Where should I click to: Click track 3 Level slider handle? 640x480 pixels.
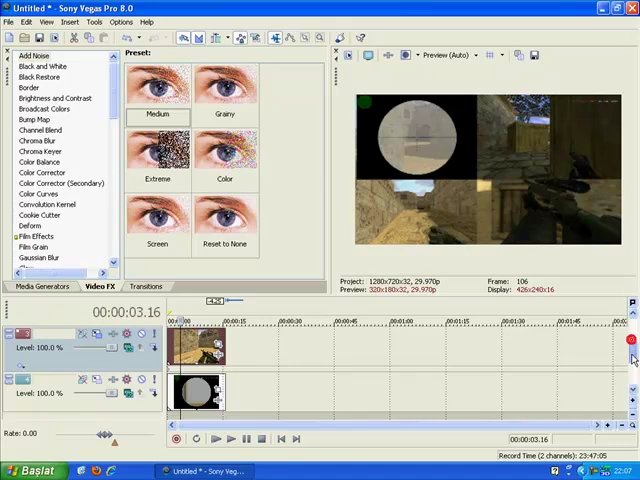tap(111, 348)
